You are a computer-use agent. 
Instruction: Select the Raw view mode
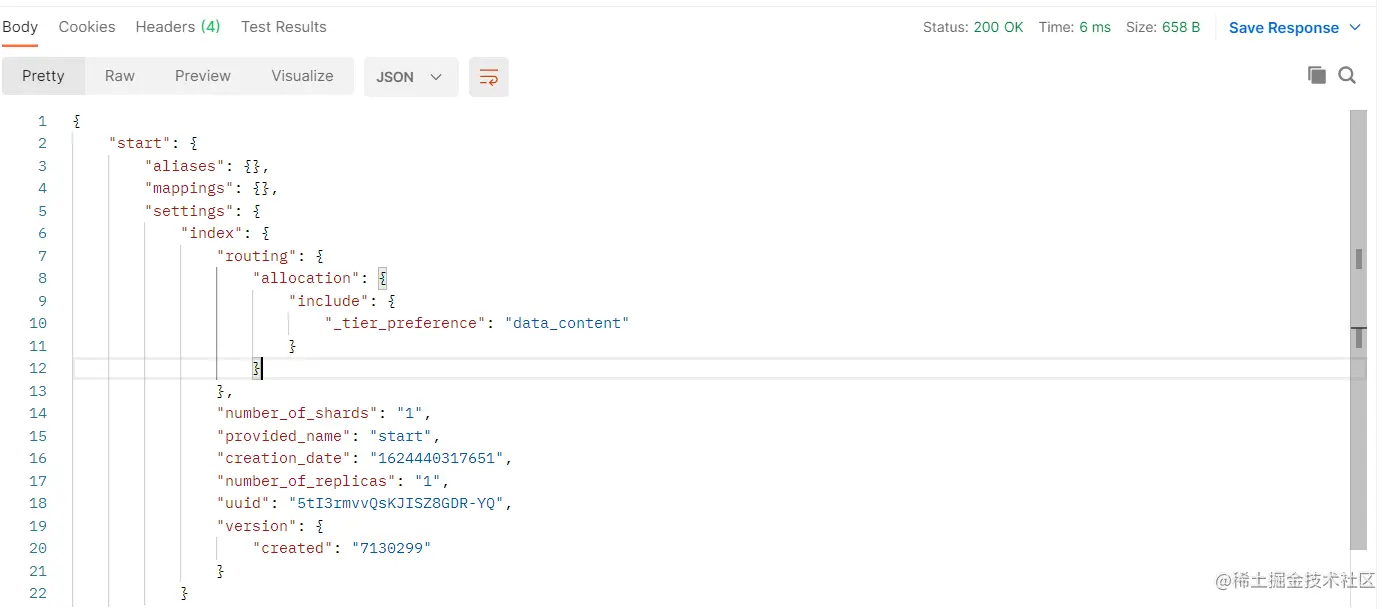tap(120, 76)
